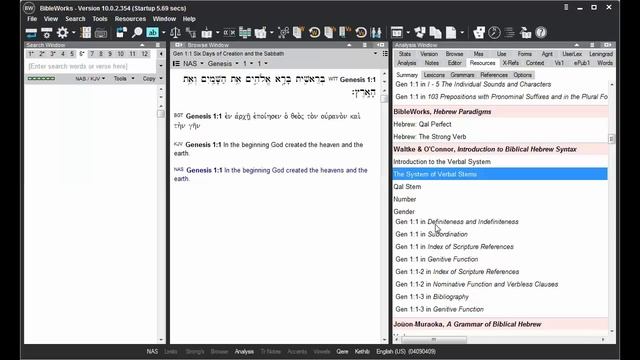
Task: Toggle Strong's in the status bar
Action: (195, 351)
